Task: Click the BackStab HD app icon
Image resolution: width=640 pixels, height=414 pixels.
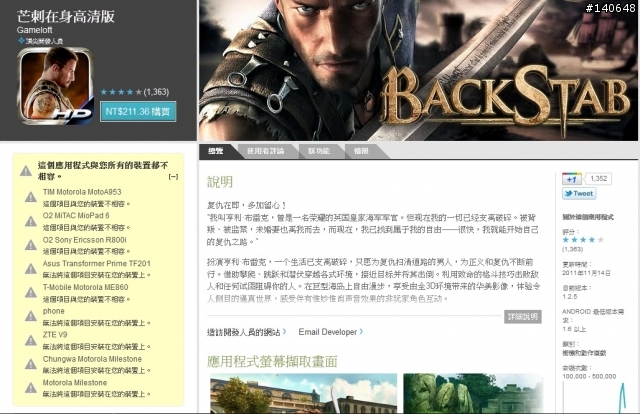Action: pos(55,85)
